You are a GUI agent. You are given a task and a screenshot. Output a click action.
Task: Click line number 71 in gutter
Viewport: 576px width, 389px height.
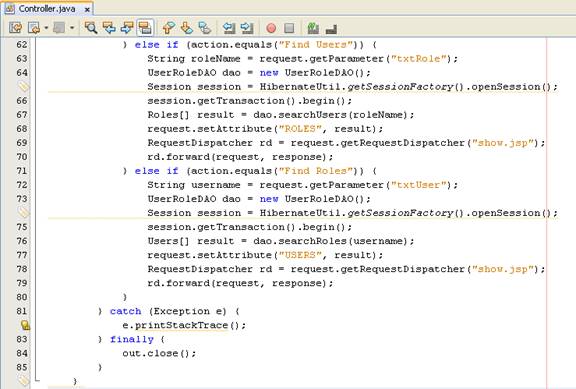(x=22, y=171)
